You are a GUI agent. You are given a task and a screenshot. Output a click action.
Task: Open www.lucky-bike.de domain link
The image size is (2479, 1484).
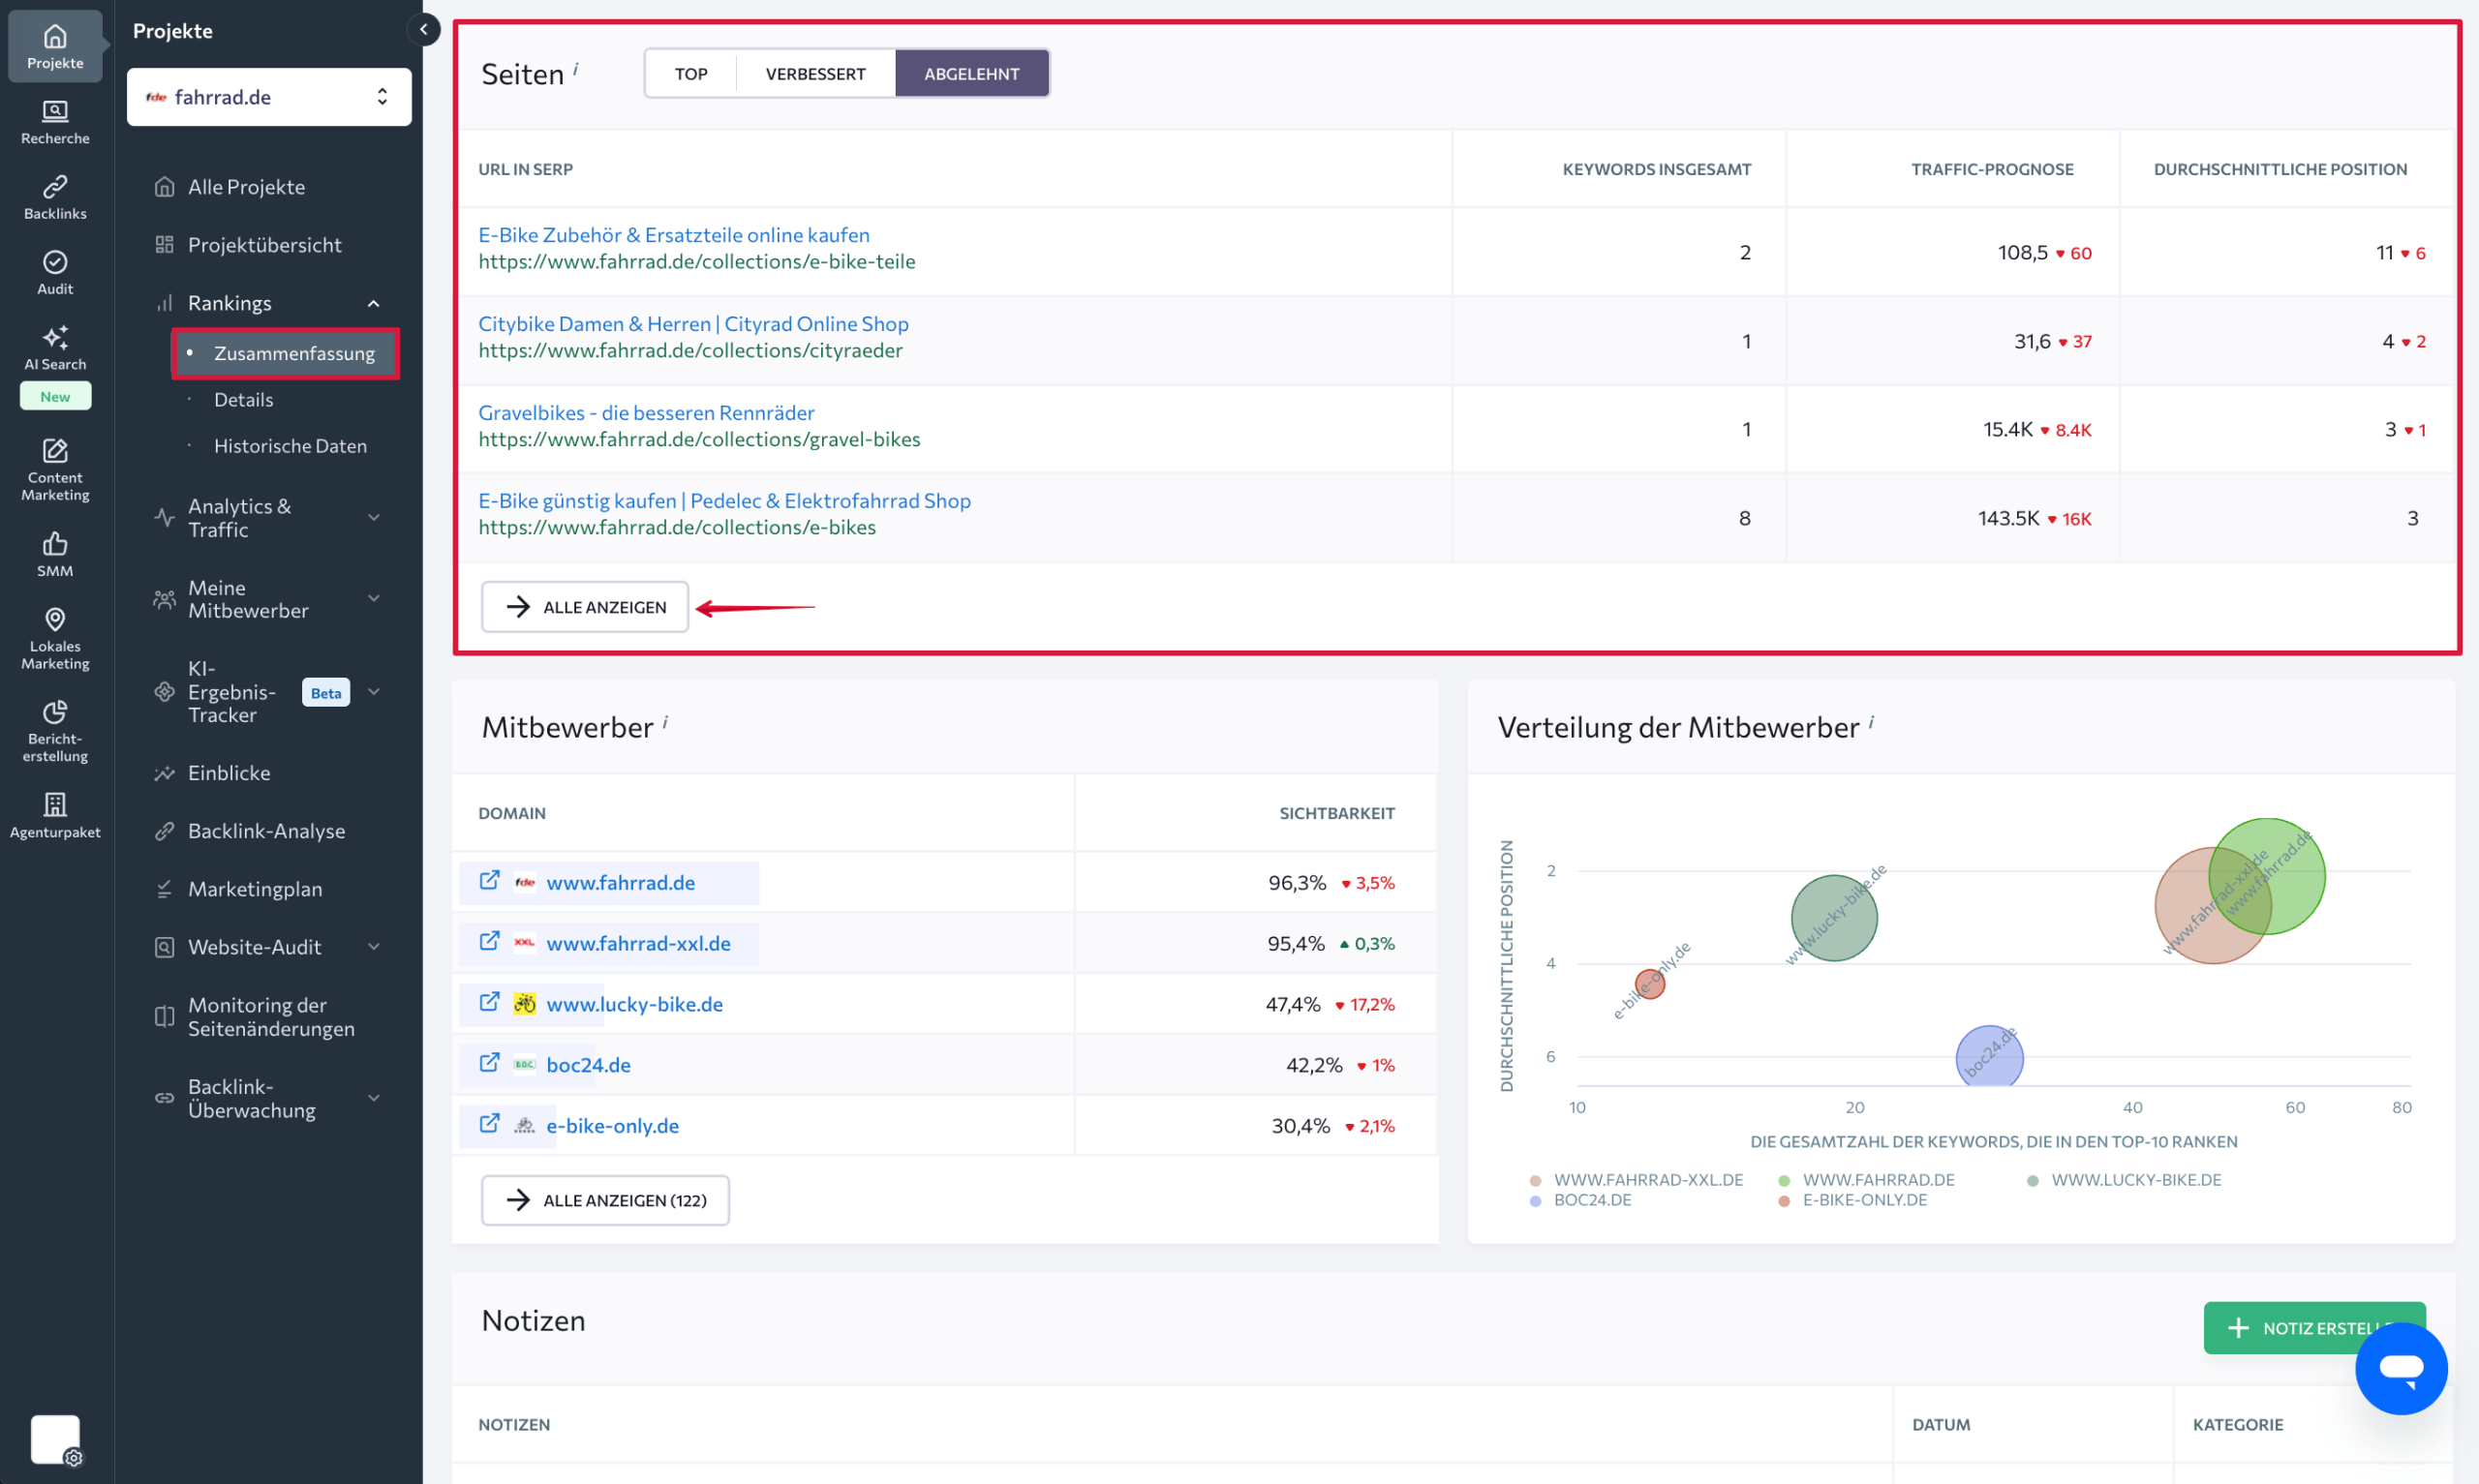634,1003
